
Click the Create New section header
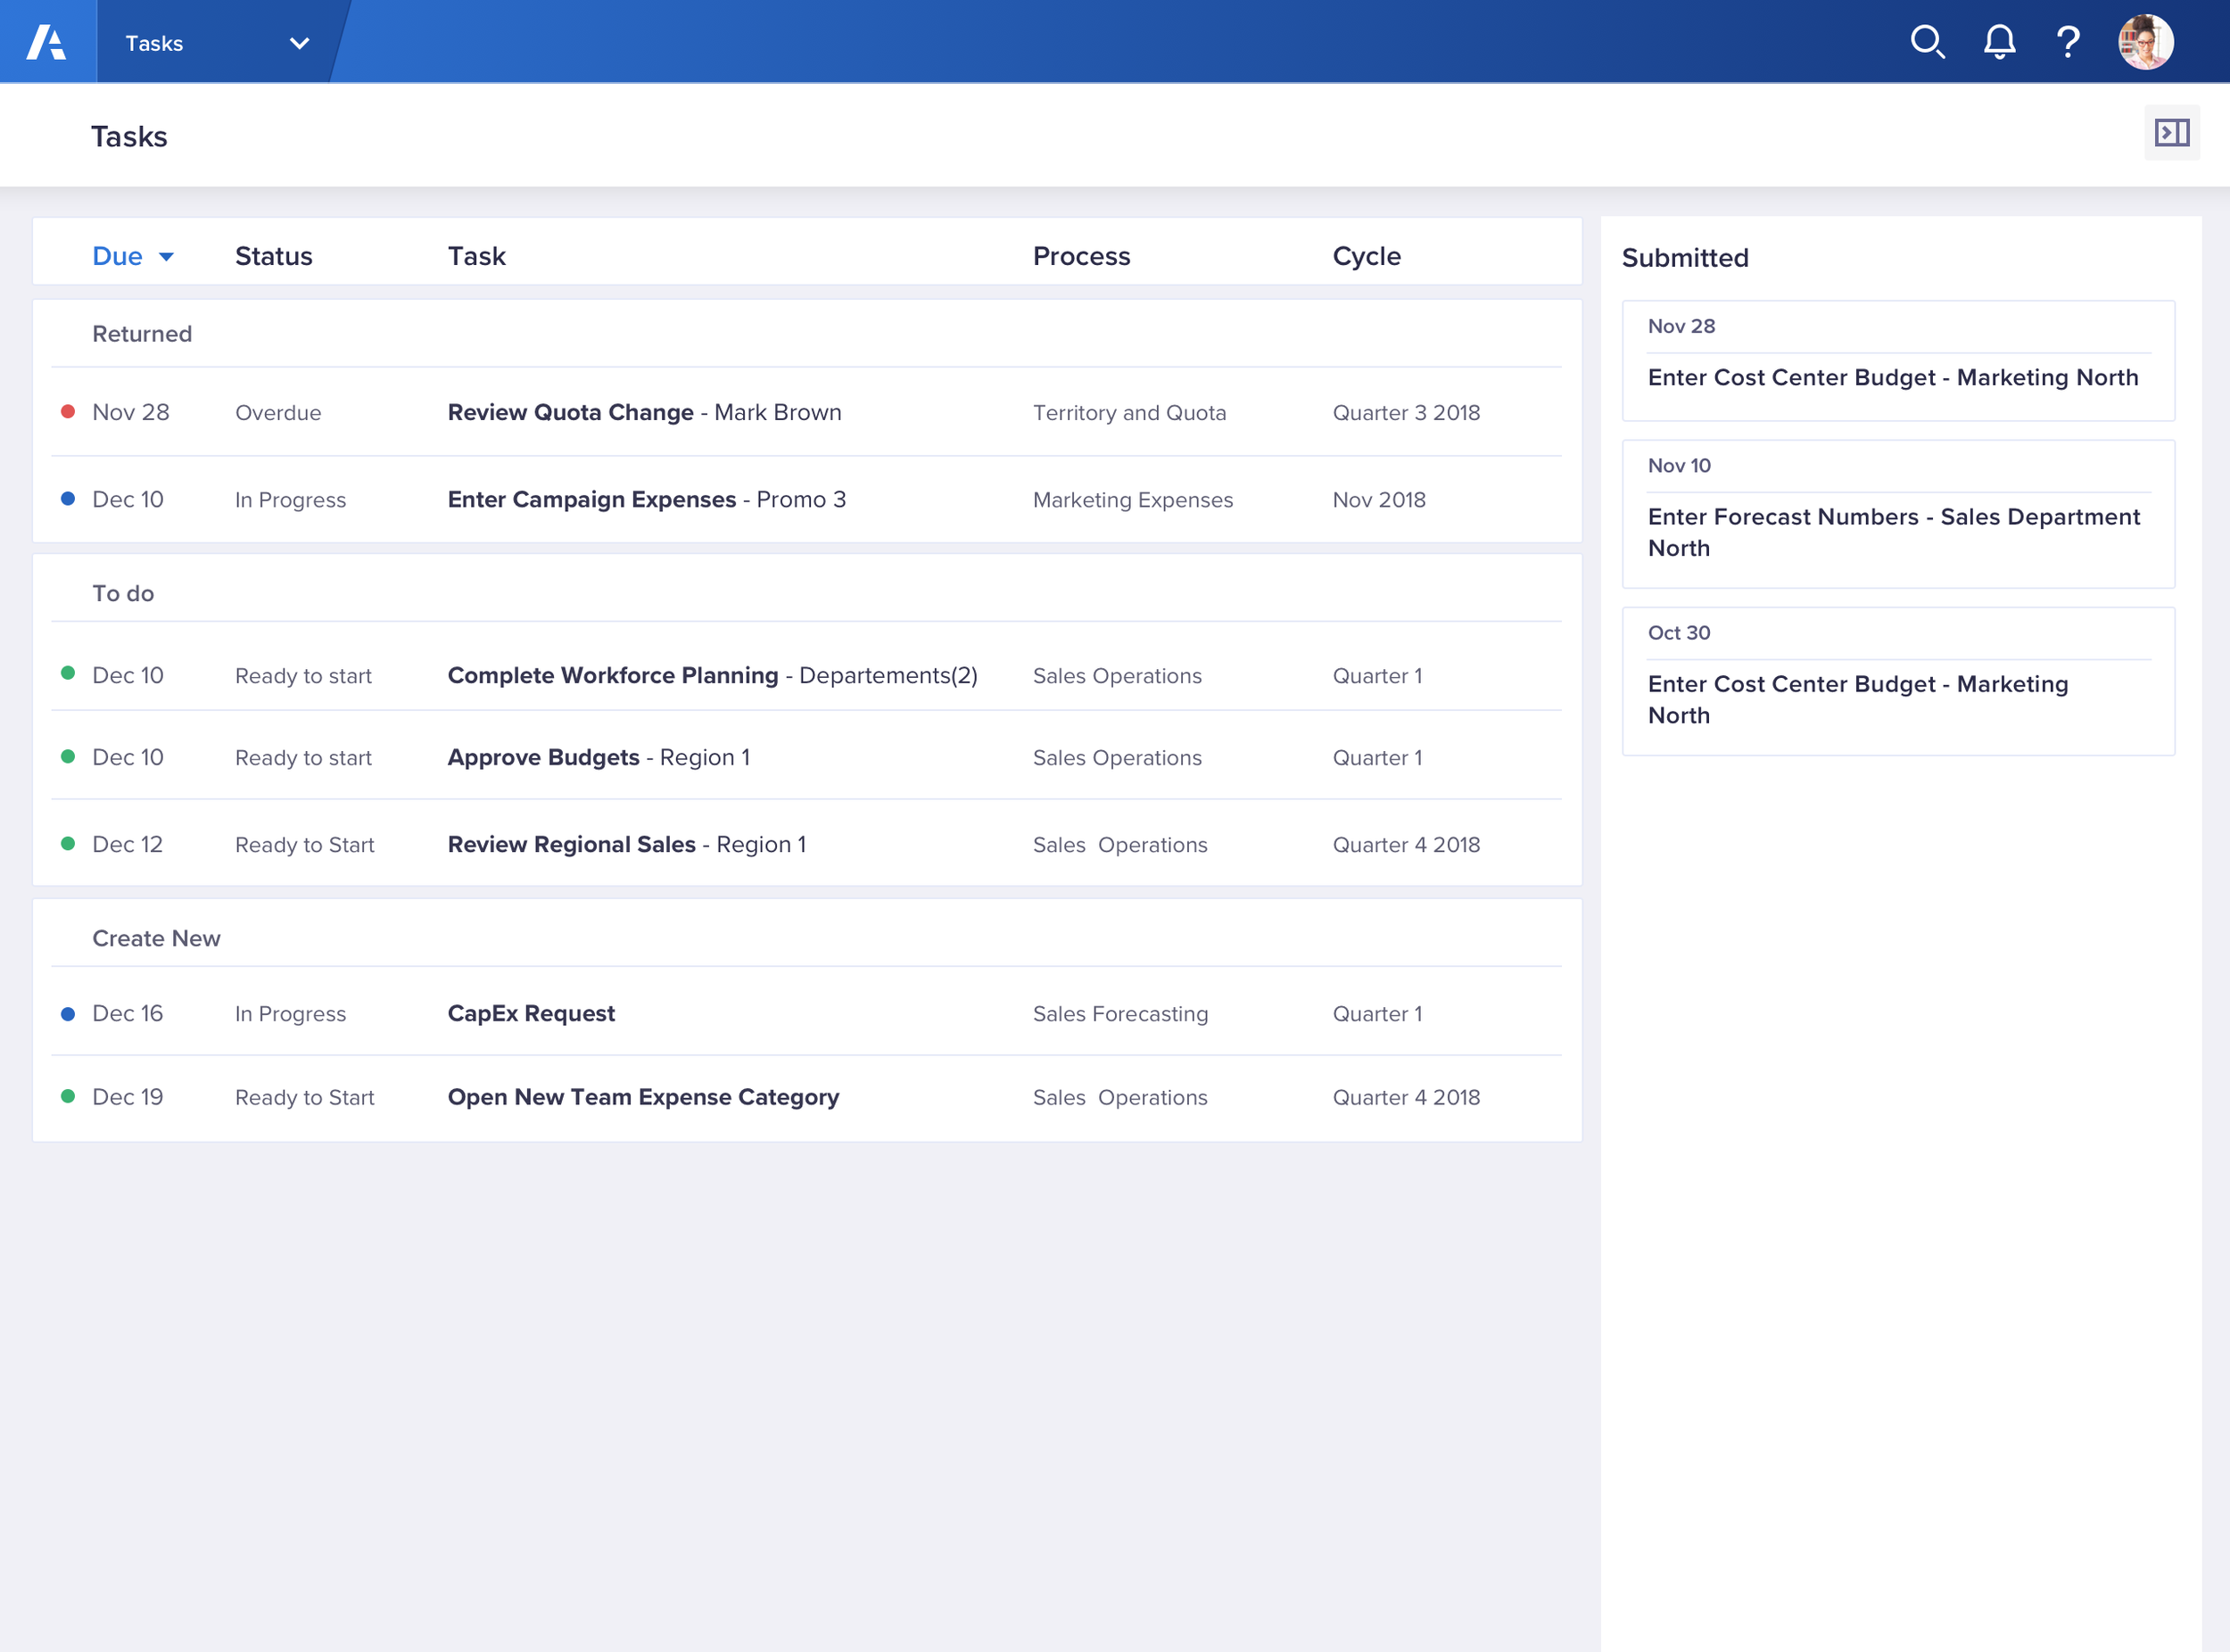[156, 938]
